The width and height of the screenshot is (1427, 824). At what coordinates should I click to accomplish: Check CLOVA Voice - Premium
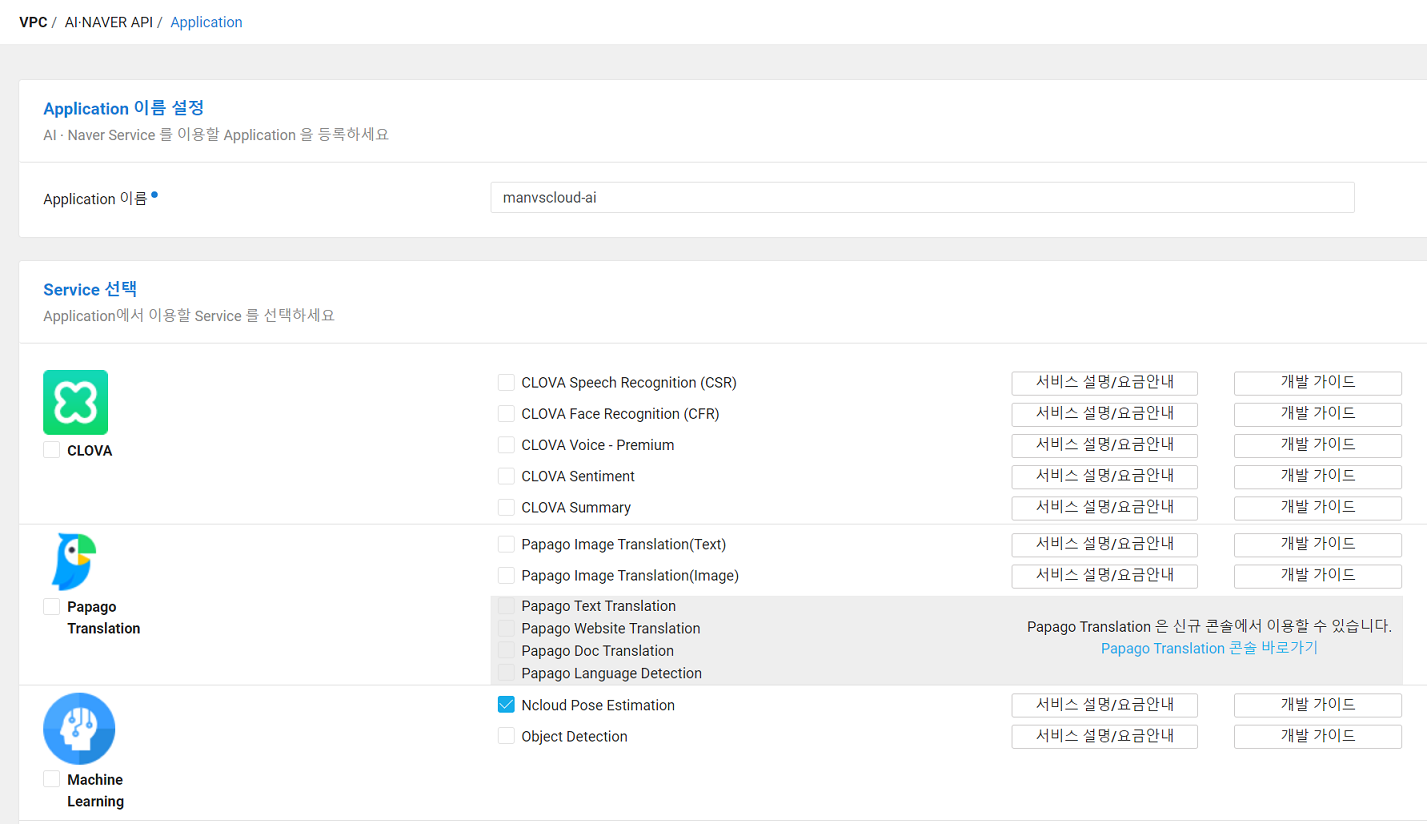click(x=506, y=444)
